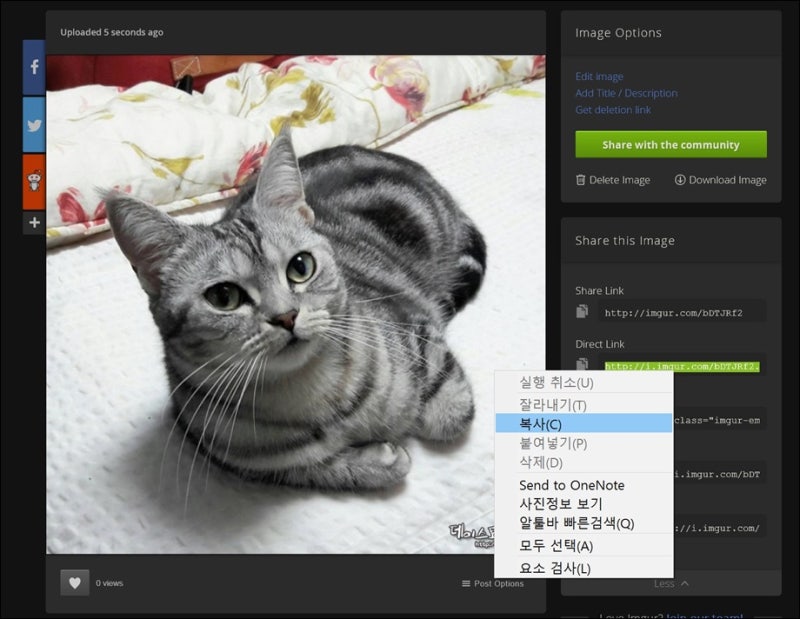
Task: Collapse share section with Less chevron
Action: click(x=671, y=583)
